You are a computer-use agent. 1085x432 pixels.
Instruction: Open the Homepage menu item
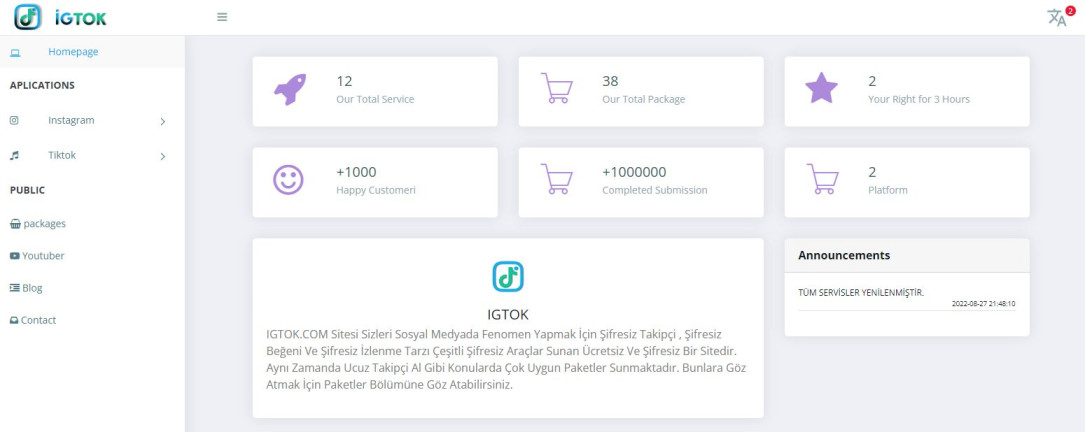pyautogui.click(x=92, y=52)
